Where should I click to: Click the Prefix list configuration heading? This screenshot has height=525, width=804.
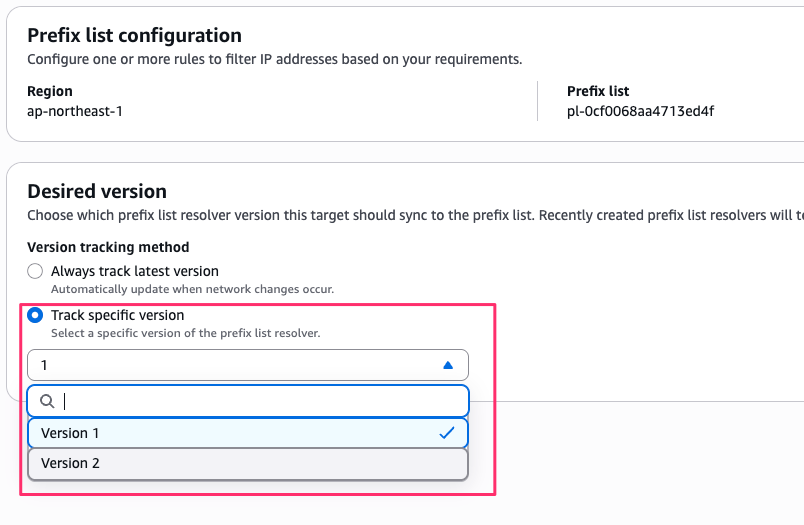pos(134,37)
